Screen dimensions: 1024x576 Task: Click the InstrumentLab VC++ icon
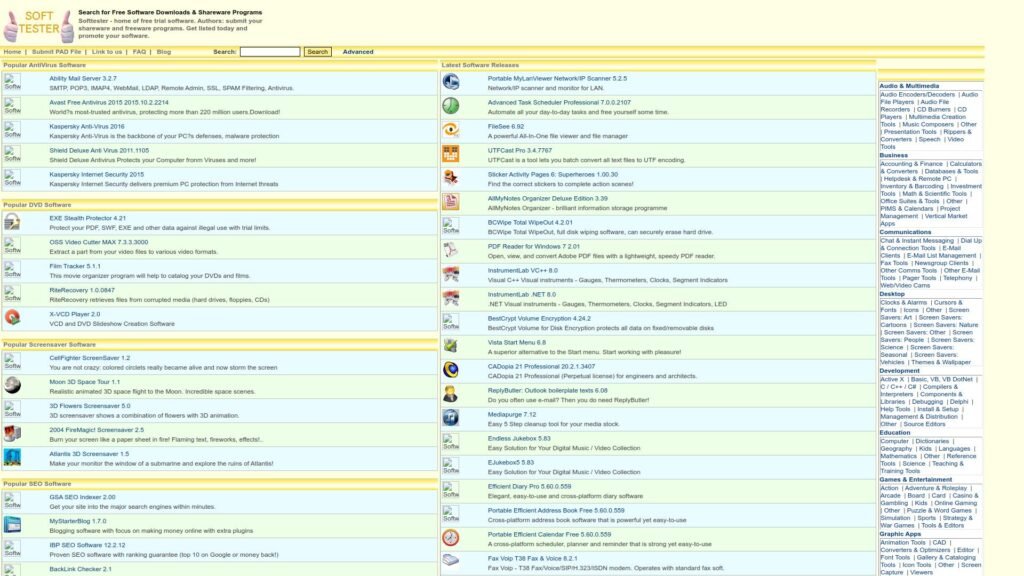[451, 274]
